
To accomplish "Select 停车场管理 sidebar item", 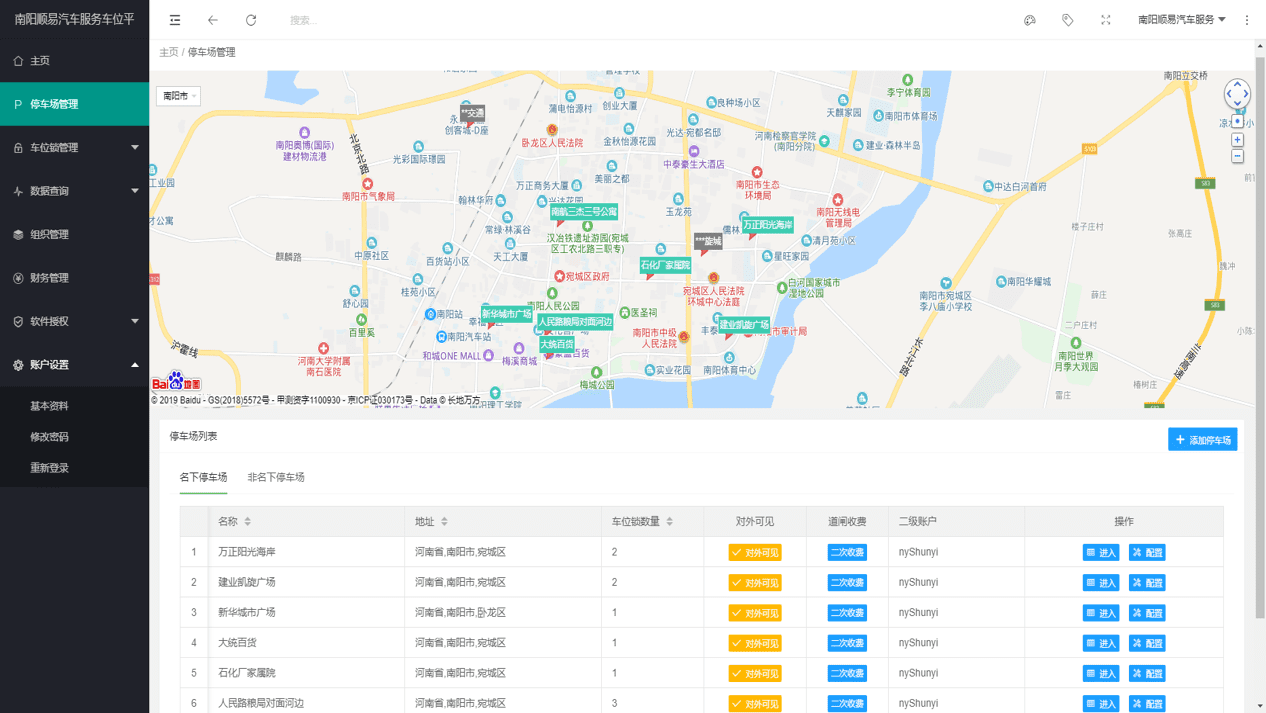I will pyautogui.click(x=74, y=104).
